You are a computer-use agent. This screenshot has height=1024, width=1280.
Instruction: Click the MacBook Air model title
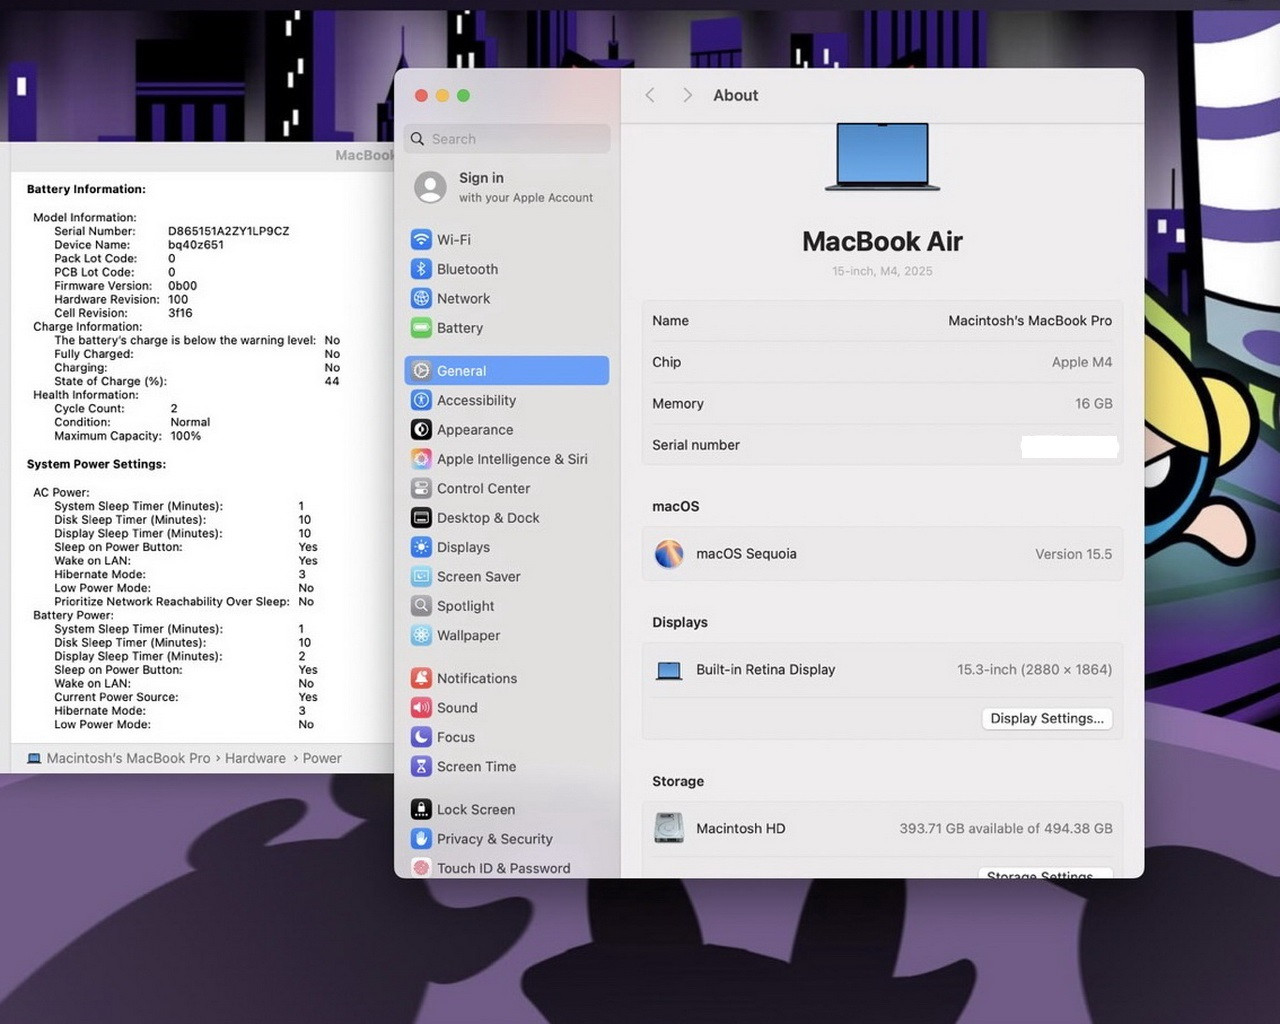[x=882, y=241]
